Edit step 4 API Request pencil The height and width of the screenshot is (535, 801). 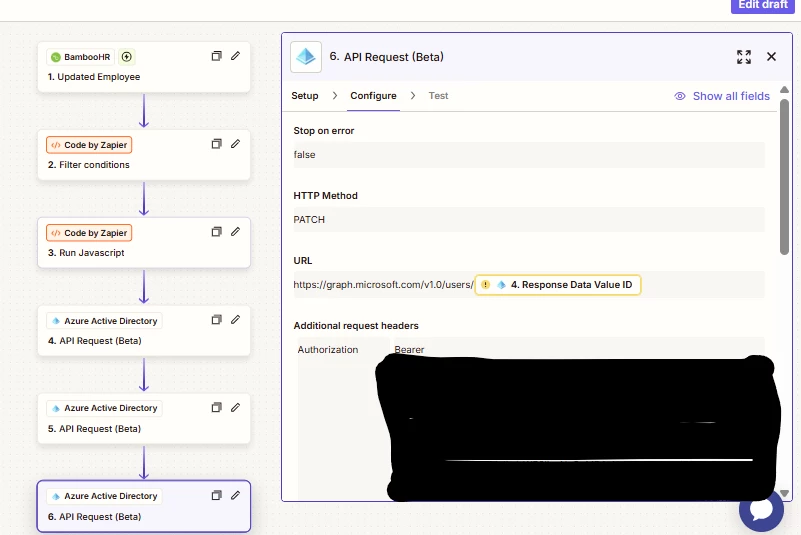point(235,319)
